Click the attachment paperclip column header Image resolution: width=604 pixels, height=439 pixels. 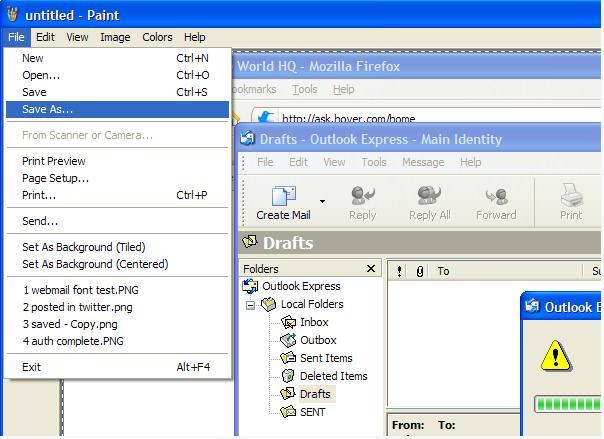point(419,271)
